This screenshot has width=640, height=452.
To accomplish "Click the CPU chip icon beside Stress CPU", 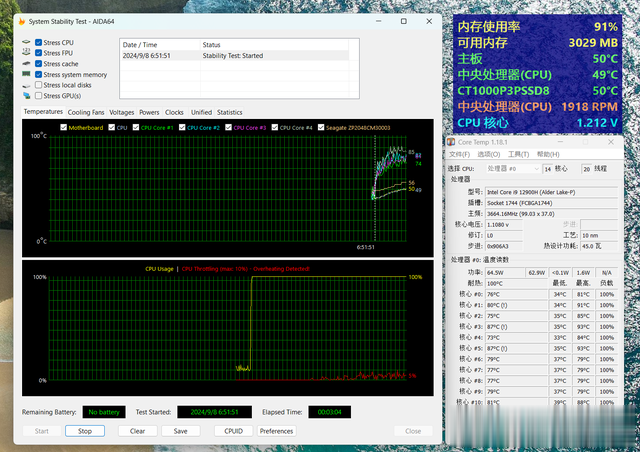I will coord(26,42).
